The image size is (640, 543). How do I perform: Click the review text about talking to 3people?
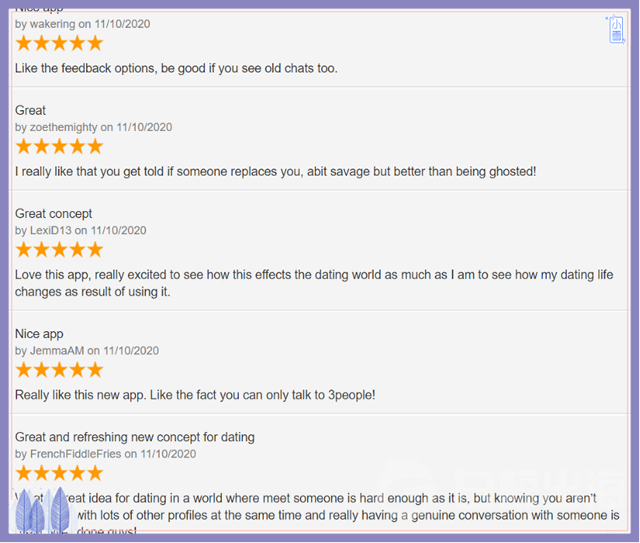pos(195,395)
